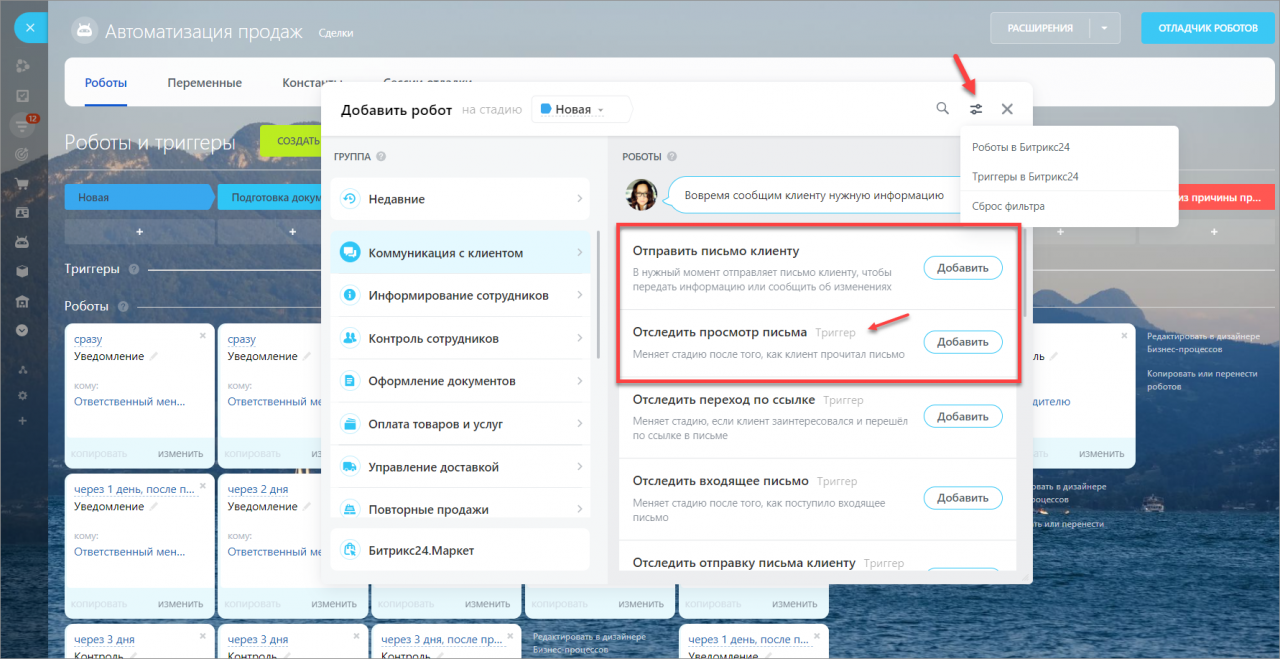Click the shopping cart icon in left sidebar

pyautogui.click(x=22, y=184)
